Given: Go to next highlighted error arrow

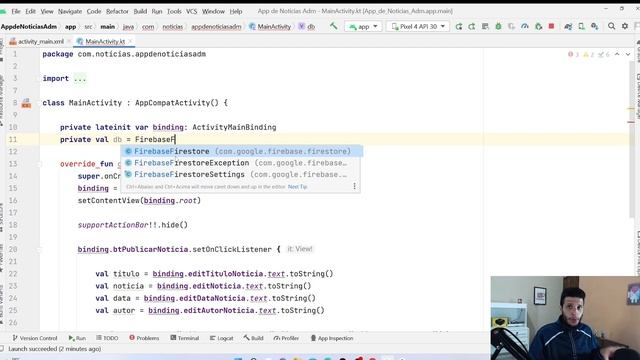Looking at the screenshot, I should point(628,54).
